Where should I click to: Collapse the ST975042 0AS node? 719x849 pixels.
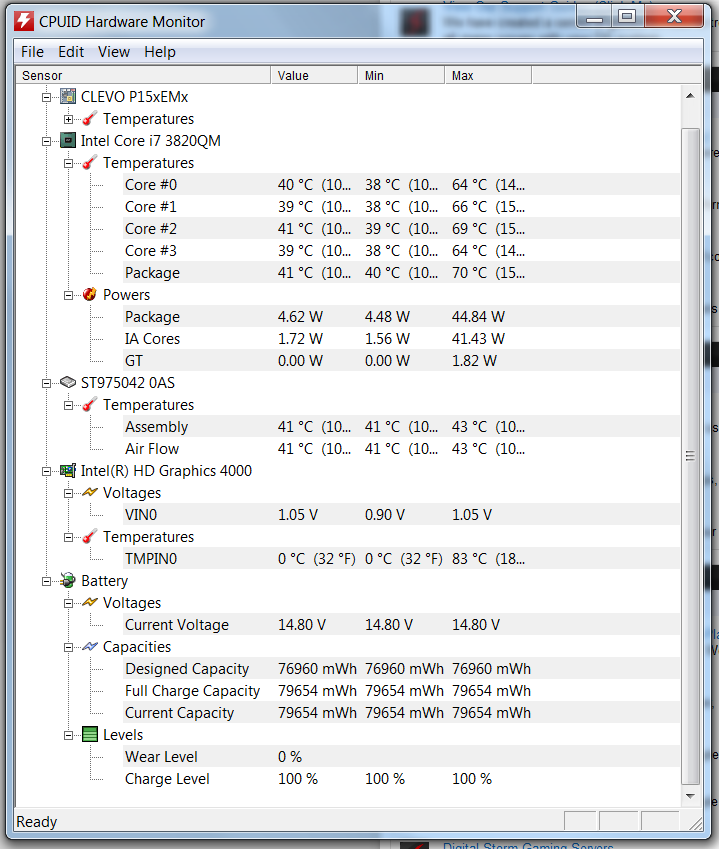pyautogui.click(x=47, y=383)
